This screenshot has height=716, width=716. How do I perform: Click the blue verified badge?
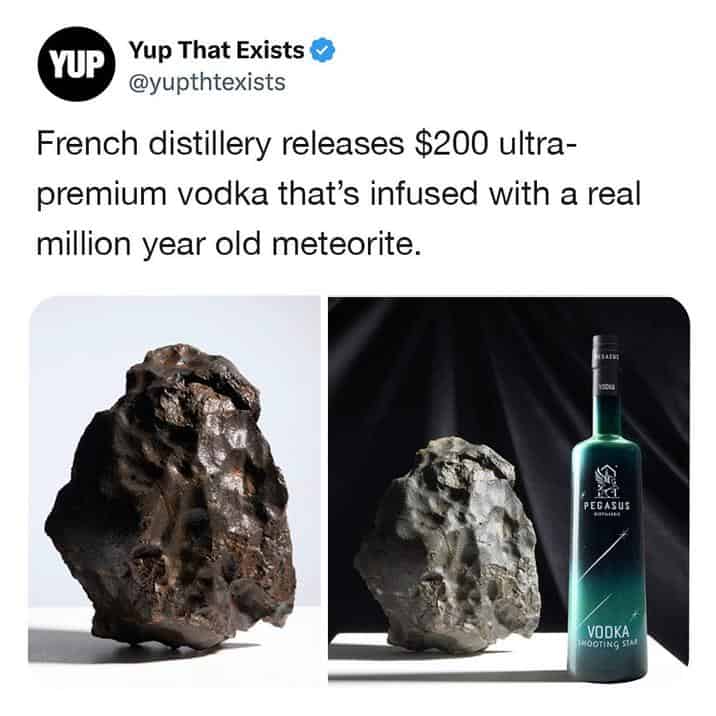pos(323,50)
